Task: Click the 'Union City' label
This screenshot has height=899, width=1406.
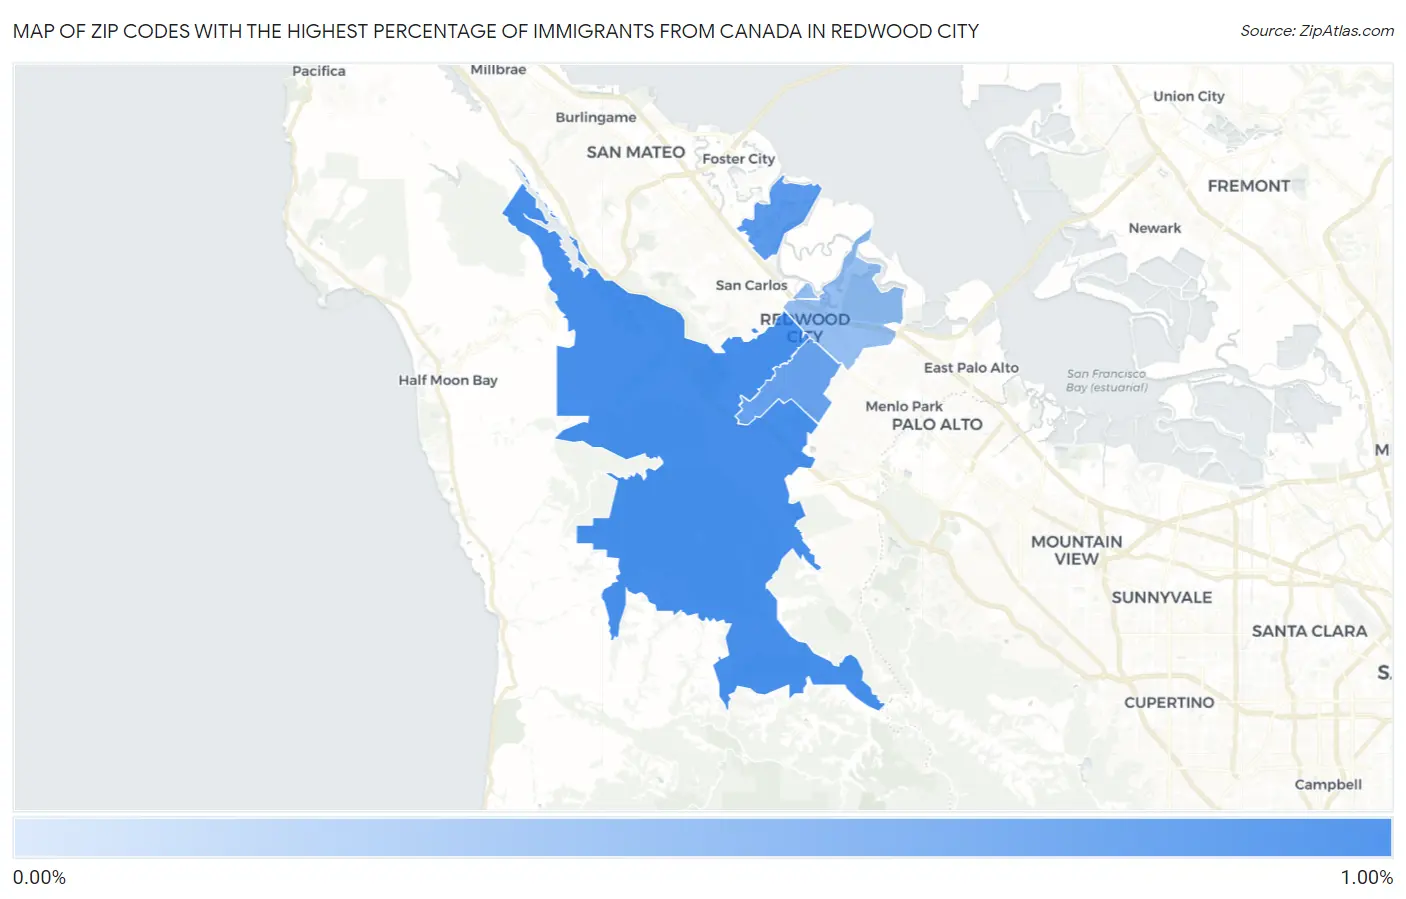Action: pyautogui.click(x=1189, y=96)
